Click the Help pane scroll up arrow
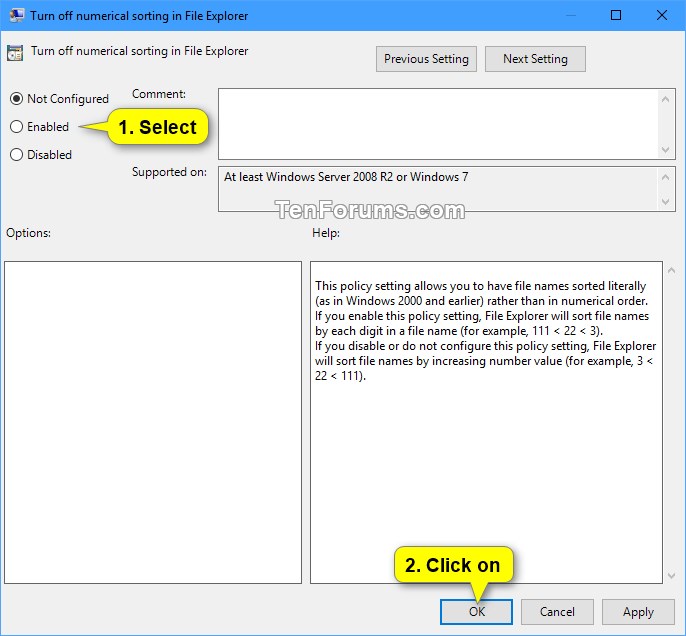Viewport: 686px width, 636px height. 672,271
